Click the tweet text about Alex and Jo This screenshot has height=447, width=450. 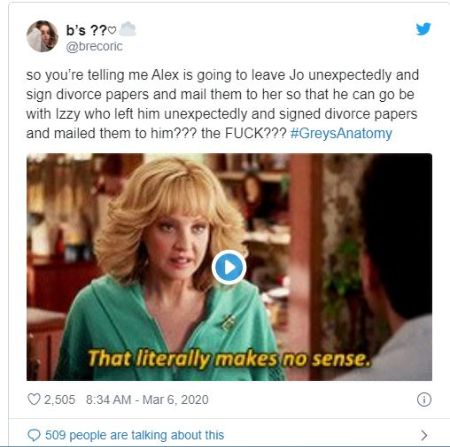(222, 104)
